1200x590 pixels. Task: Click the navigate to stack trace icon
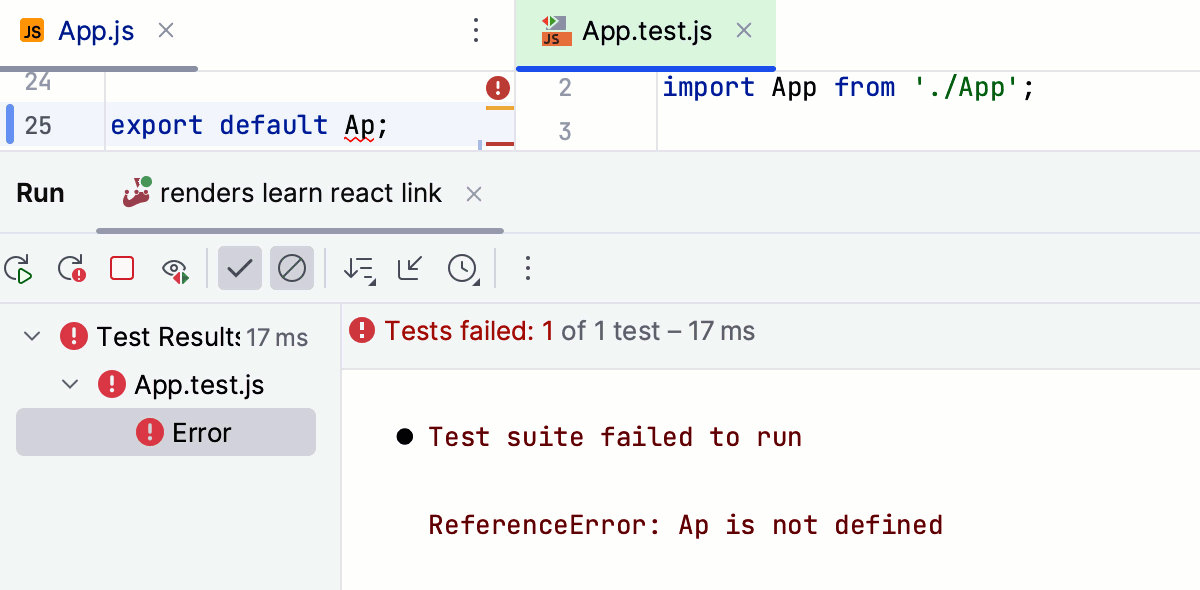point(409,268)
